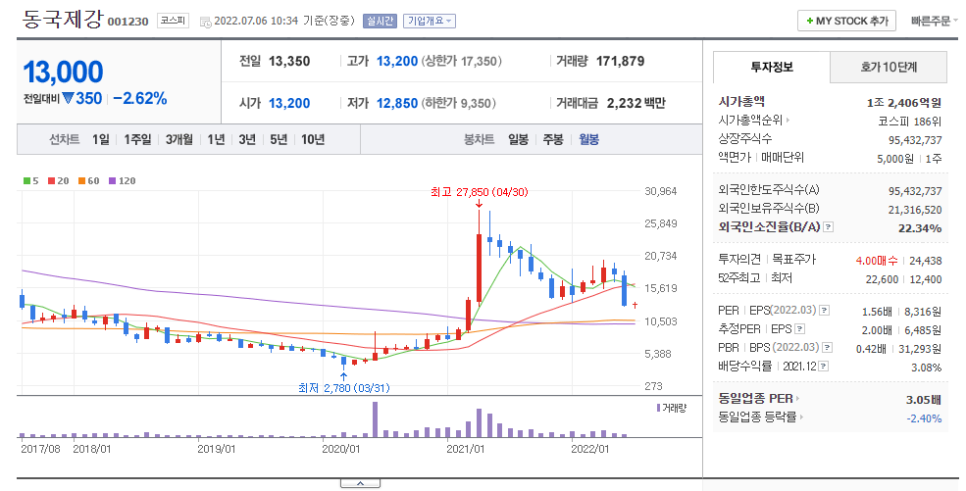Select the 3개월 line chart period
966x491 pixels.
point(179,140)
